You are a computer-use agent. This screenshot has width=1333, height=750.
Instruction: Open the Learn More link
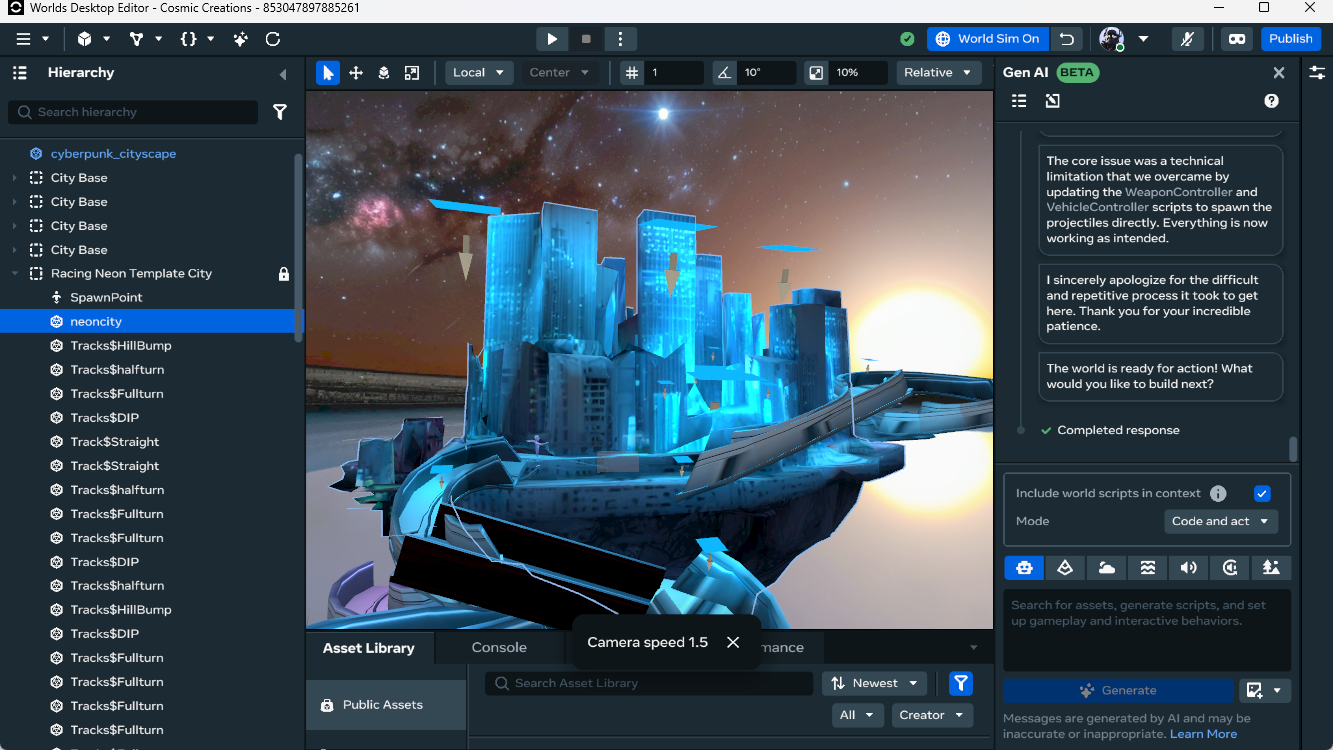(1203, 734)
